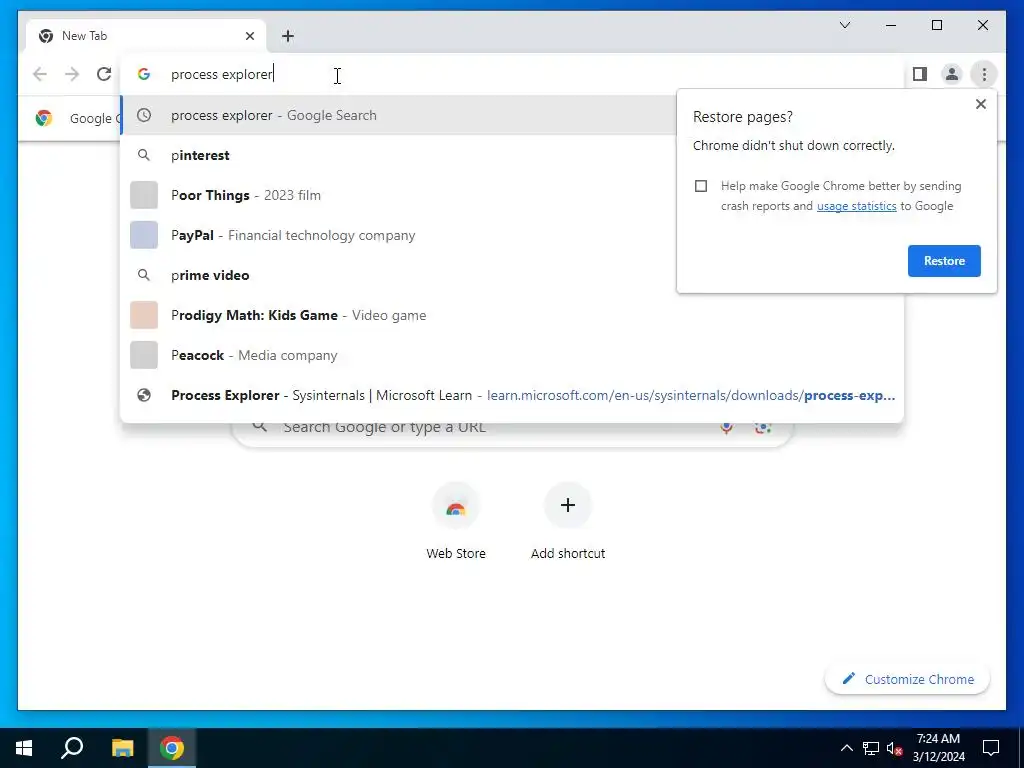Click the Prodigy Math suggestion thumbnail

[144, 315]
